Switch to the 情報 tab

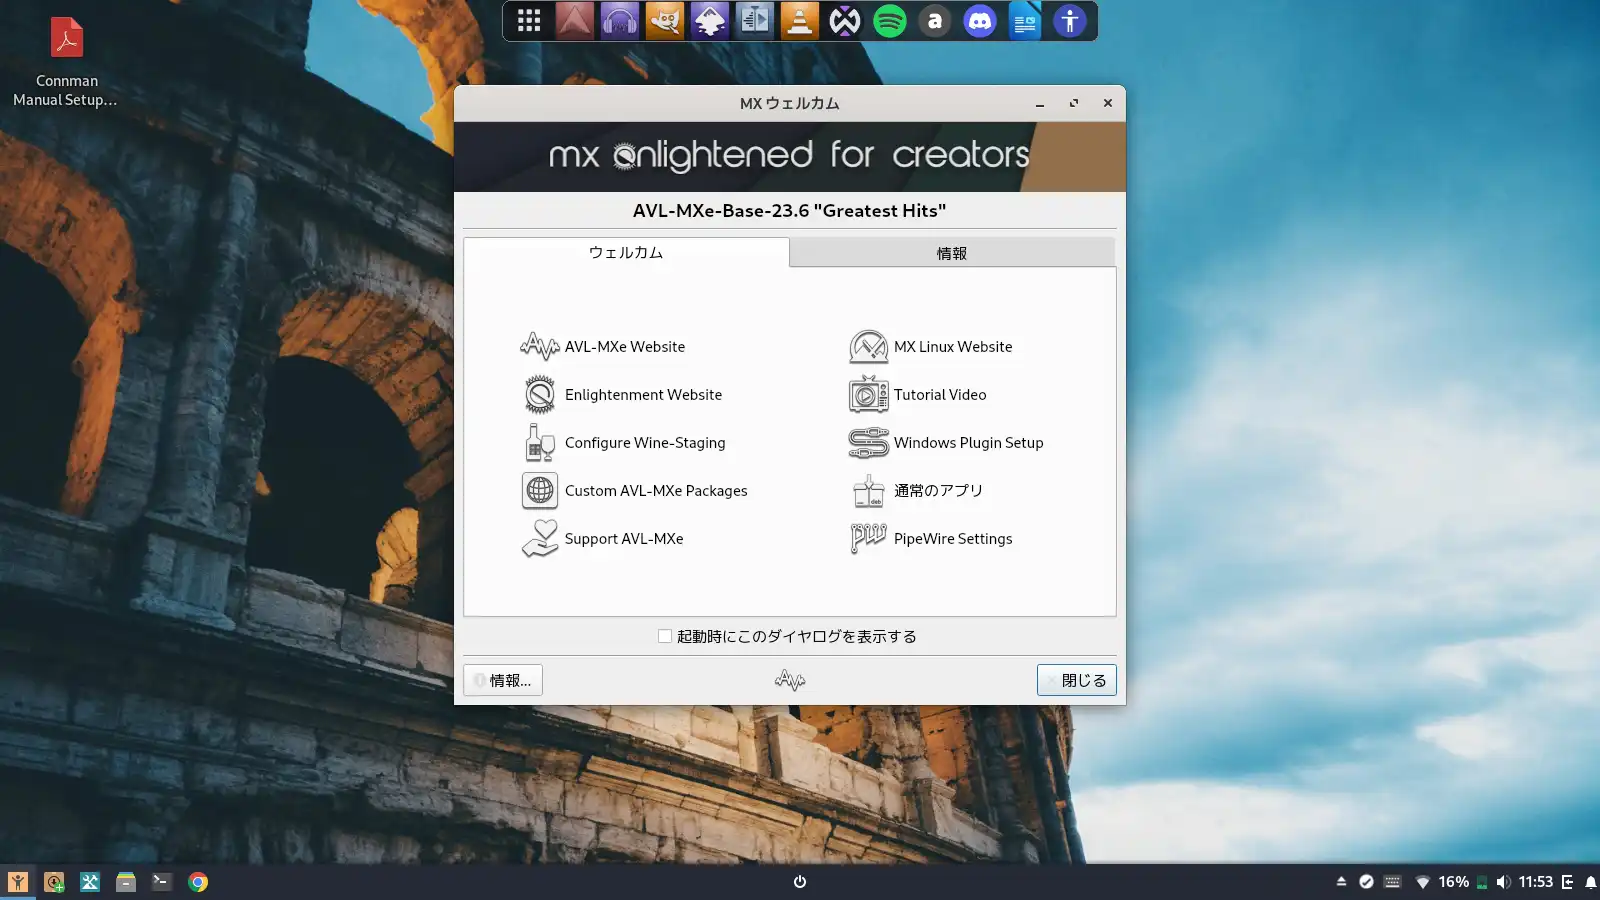[x=952, y=253]
